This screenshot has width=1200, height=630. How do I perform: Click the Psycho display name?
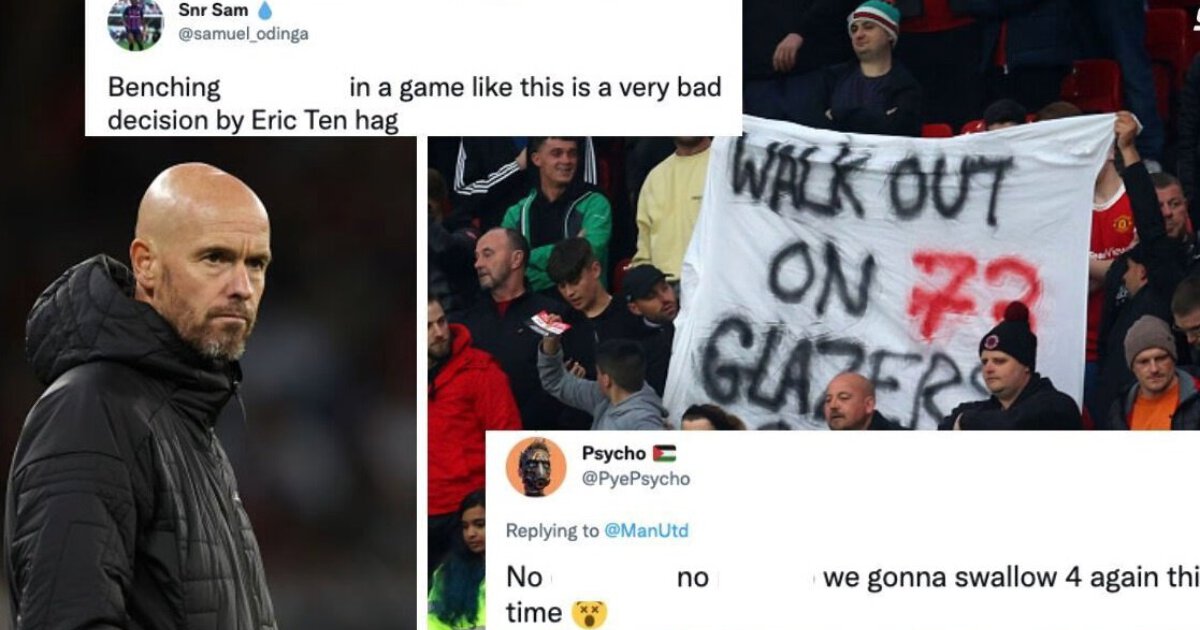[614, 453]
